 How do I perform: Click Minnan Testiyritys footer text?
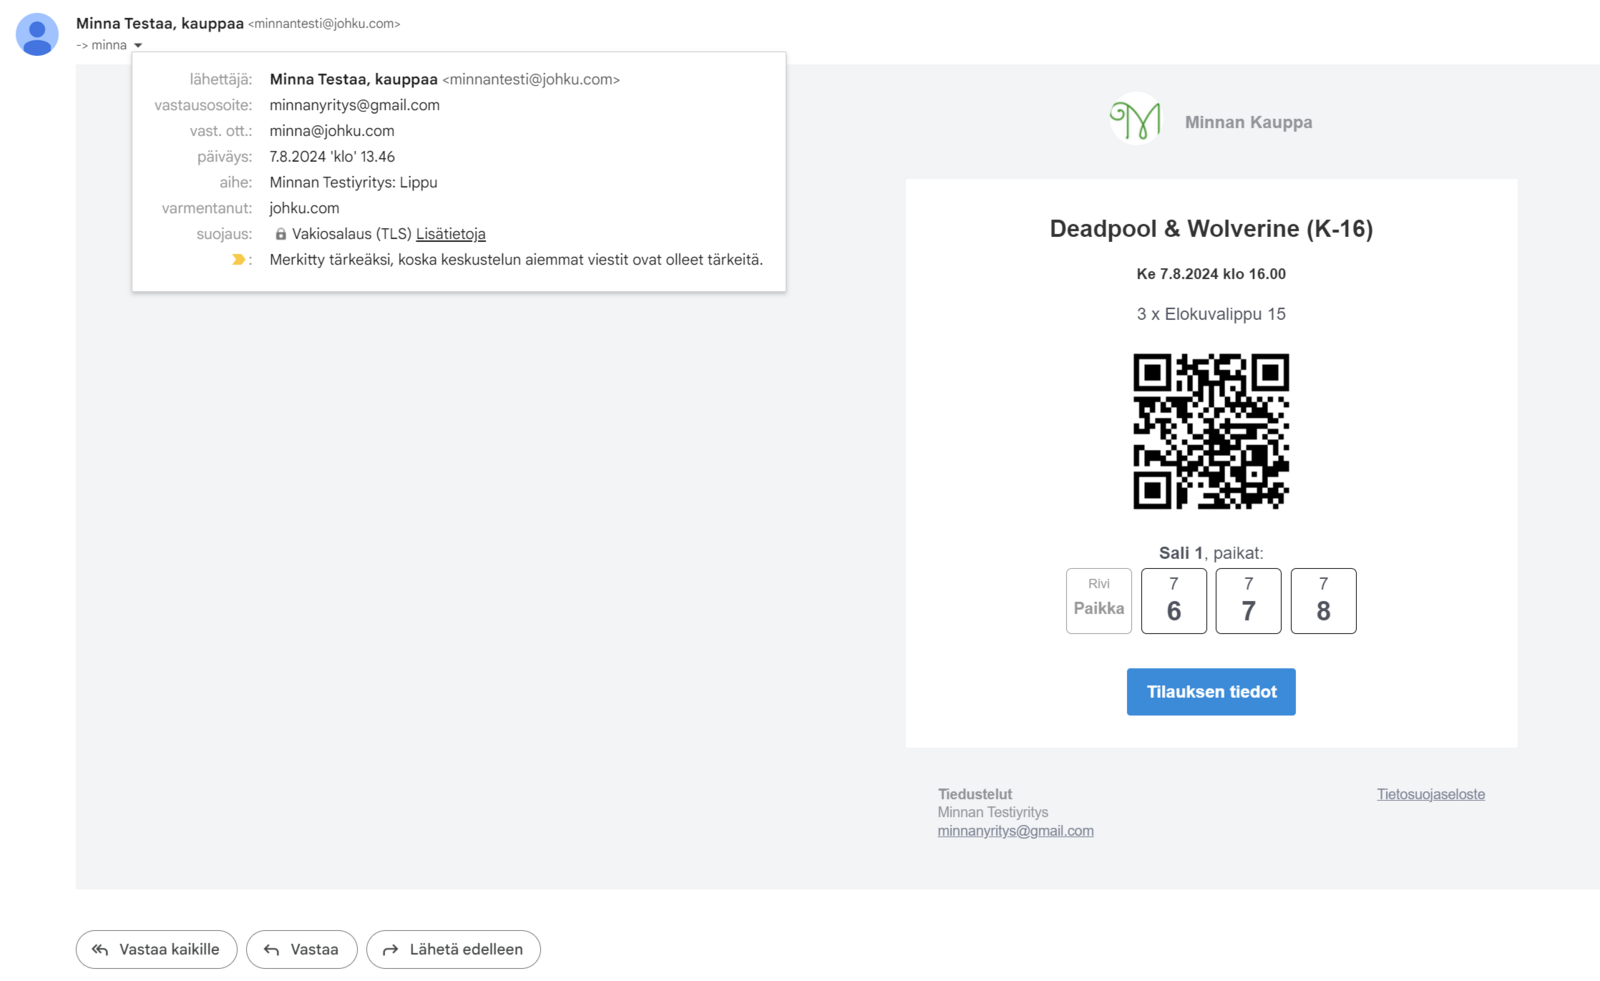pos(993,812)
